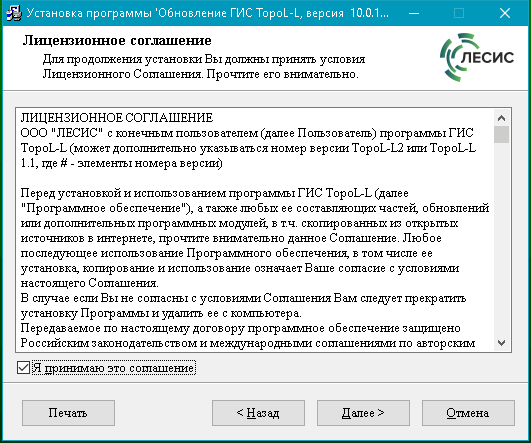Click the 'Перед установкой' paragraph in the license

coord(255,238)
